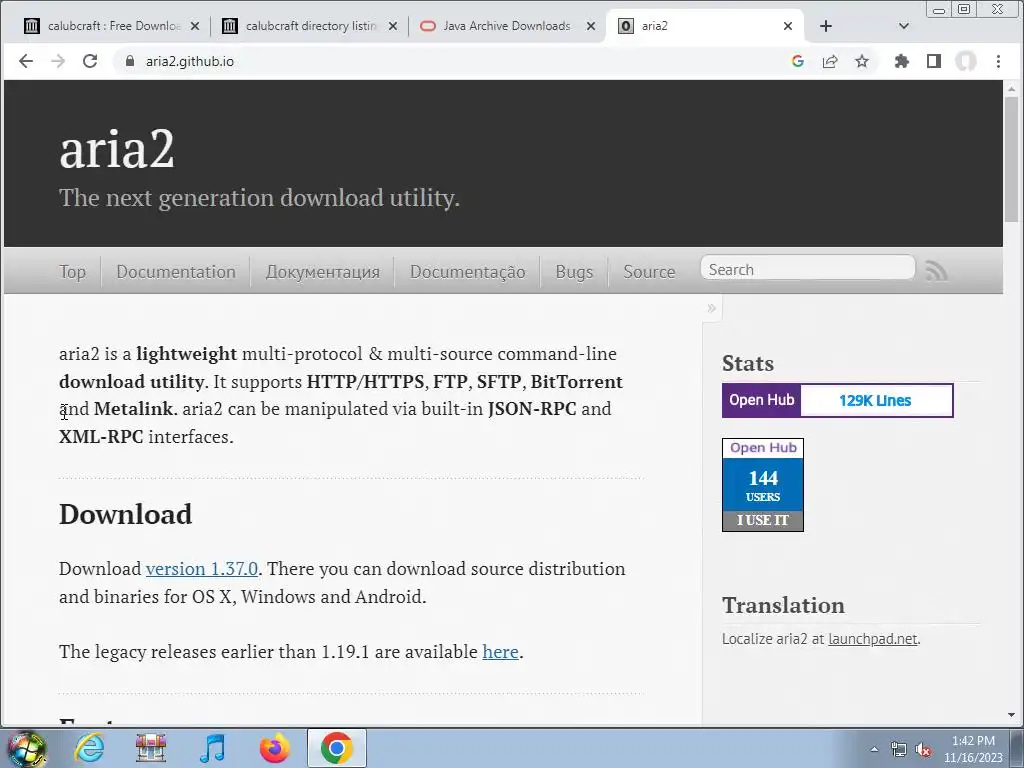Click the Chrome taskbar icon
Image resolution: width=1024 pixels, height=768 pixels.
[336, 748]
